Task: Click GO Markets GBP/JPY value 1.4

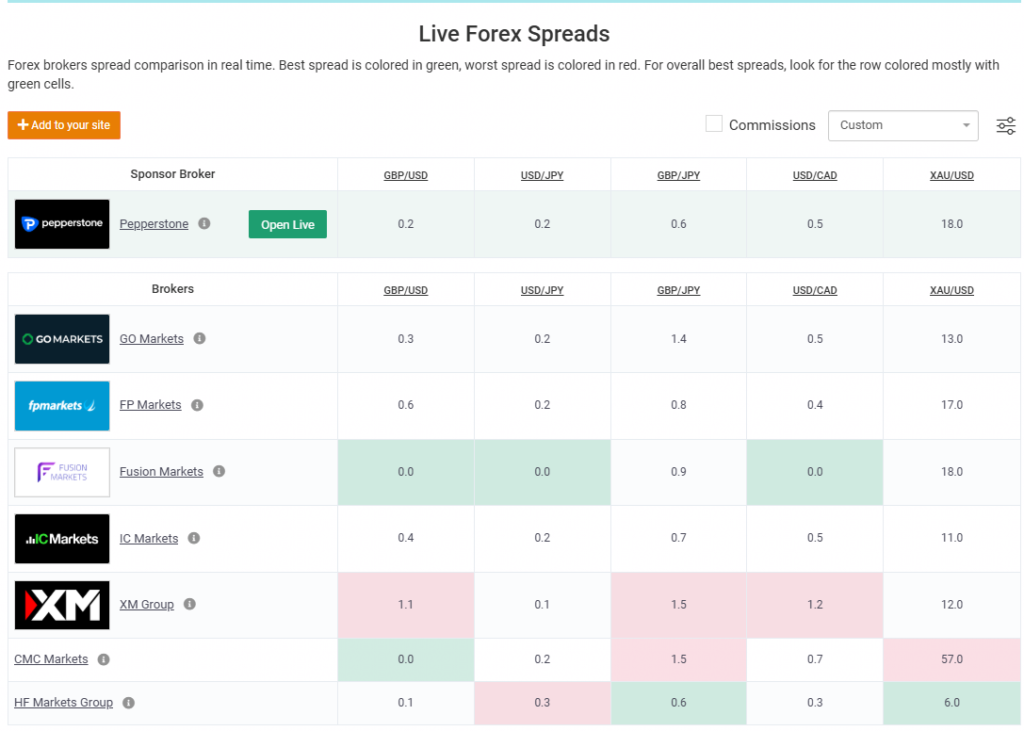Action: tap(679, 339)
